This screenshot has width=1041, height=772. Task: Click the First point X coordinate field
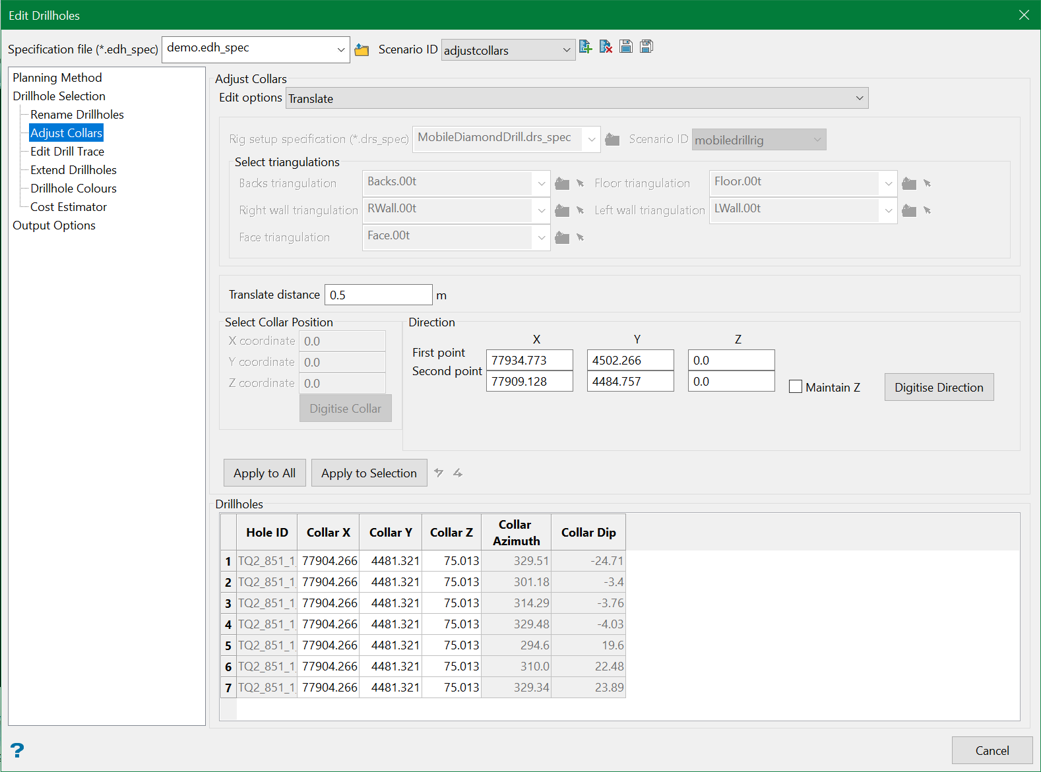click(529, 360)
